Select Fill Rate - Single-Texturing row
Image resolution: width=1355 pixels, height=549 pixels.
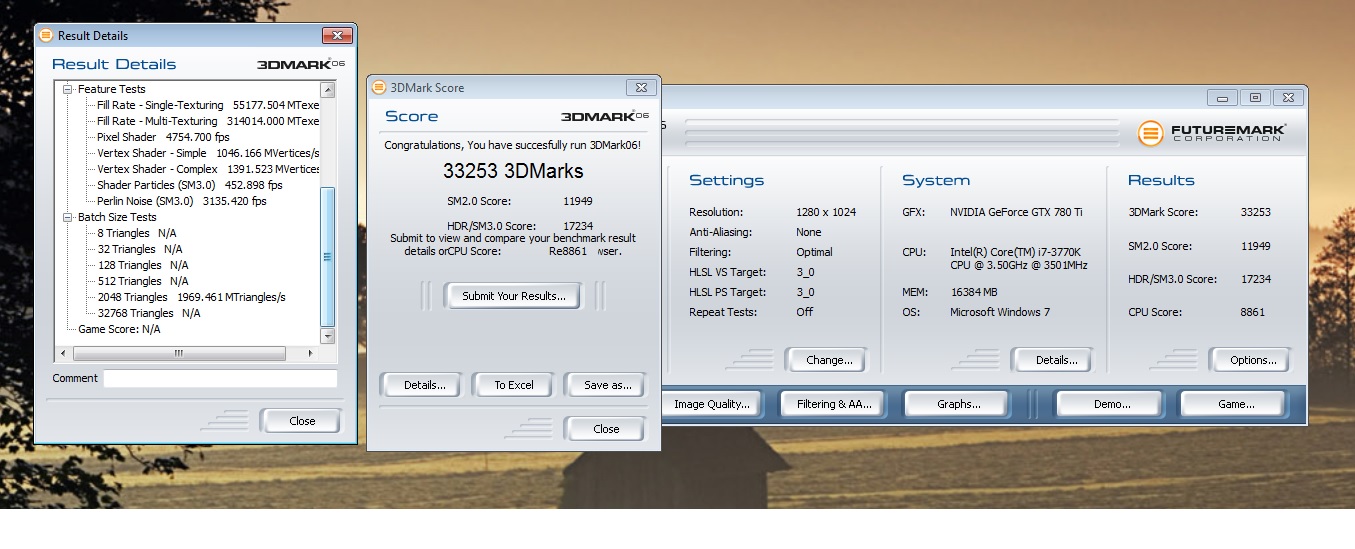pyautogui.click(x=207, y=105)
